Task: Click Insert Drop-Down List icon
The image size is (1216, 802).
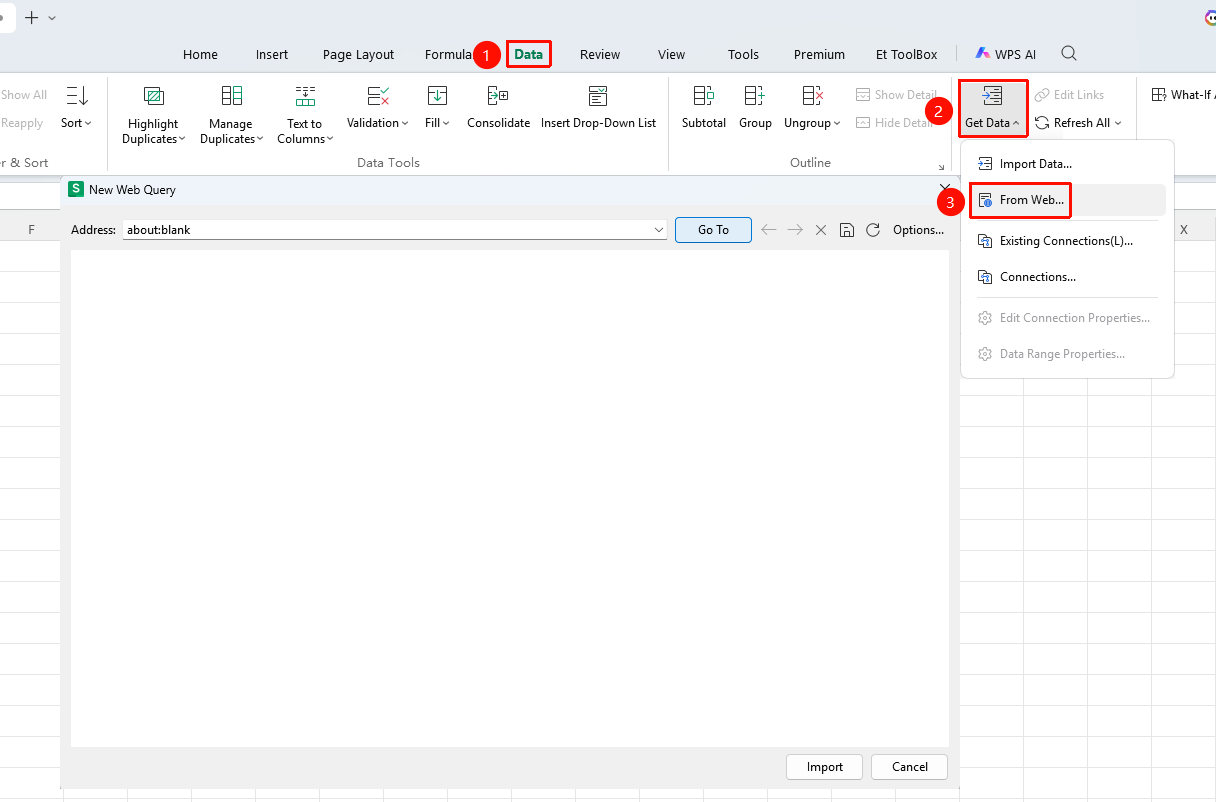Action: click(x=598, y=96)
